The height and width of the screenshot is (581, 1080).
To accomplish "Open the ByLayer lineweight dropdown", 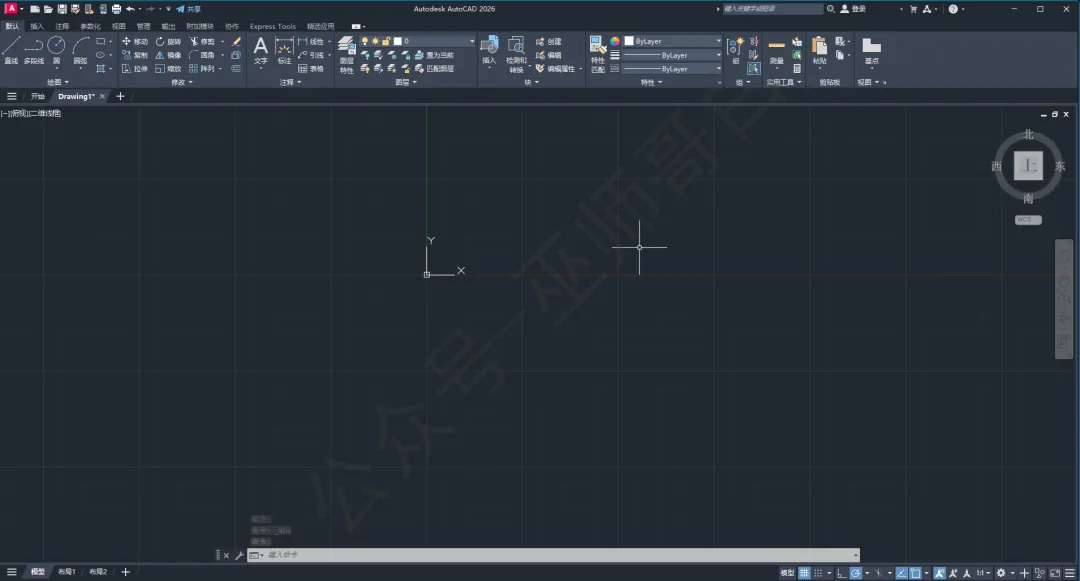I will click(718, 55).
